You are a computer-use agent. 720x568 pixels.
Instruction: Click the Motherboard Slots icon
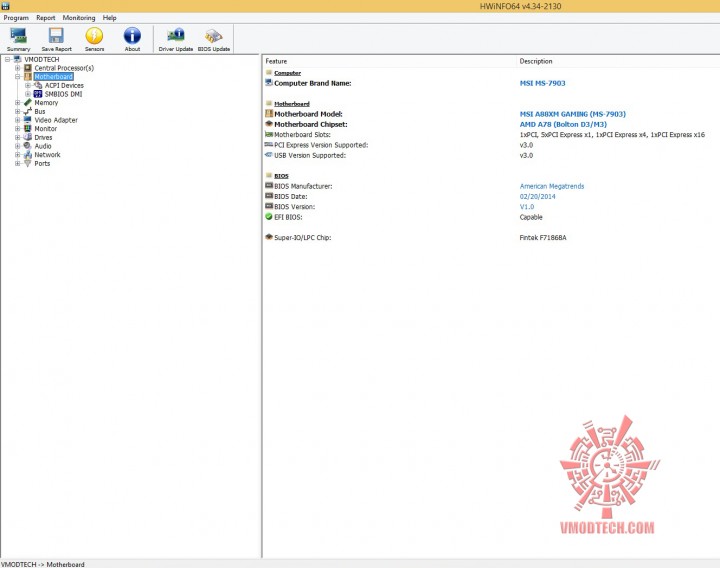pyautogui.click(x=269, y=135)
